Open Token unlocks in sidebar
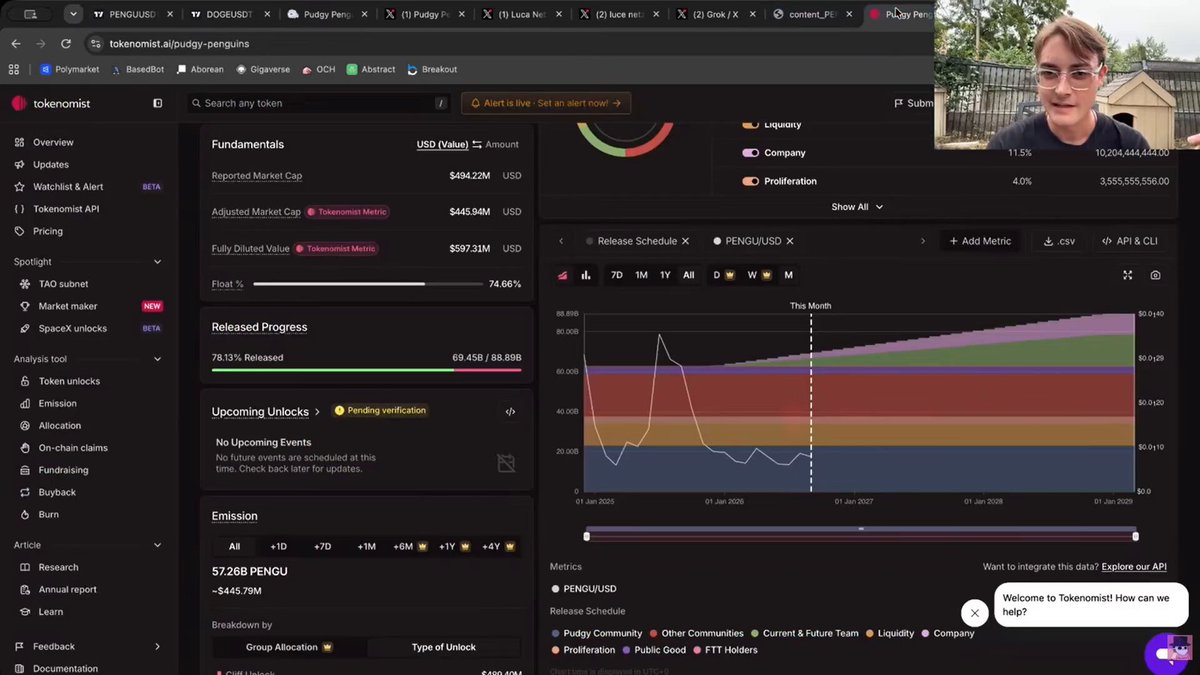Image resolution: width=1200 pixels, height=675 pixels. point(69,381)
